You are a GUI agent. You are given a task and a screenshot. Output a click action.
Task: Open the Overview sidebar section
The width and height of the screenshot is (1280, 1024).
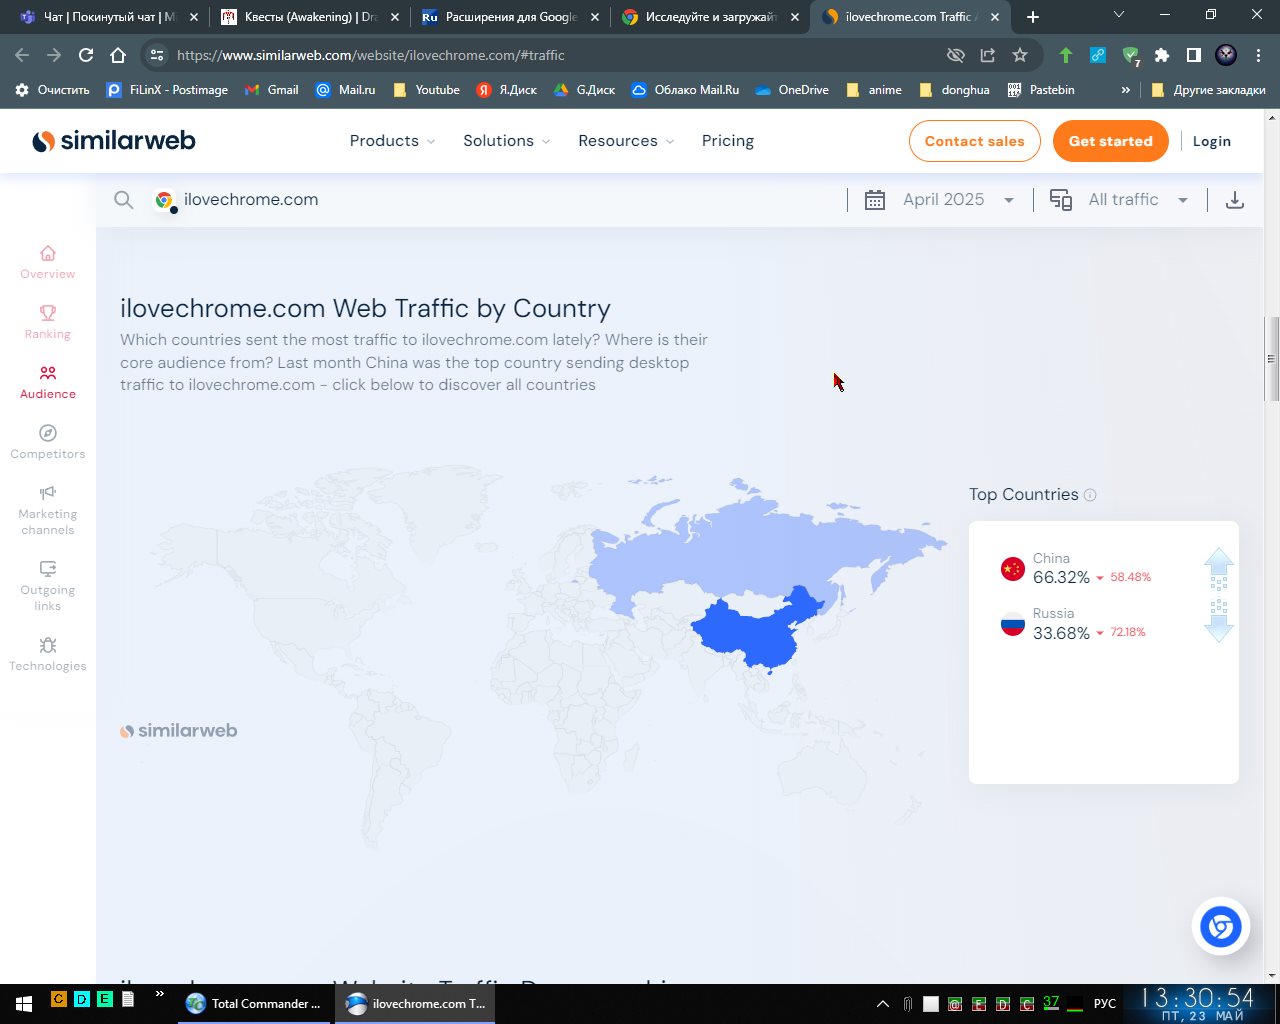(x=47, y=262)
